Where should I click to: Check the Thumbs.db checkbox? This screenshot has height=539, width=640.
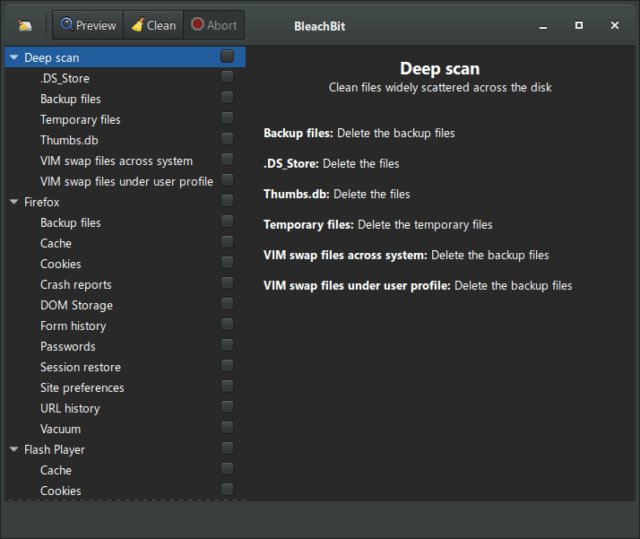(x=227, y=138)
